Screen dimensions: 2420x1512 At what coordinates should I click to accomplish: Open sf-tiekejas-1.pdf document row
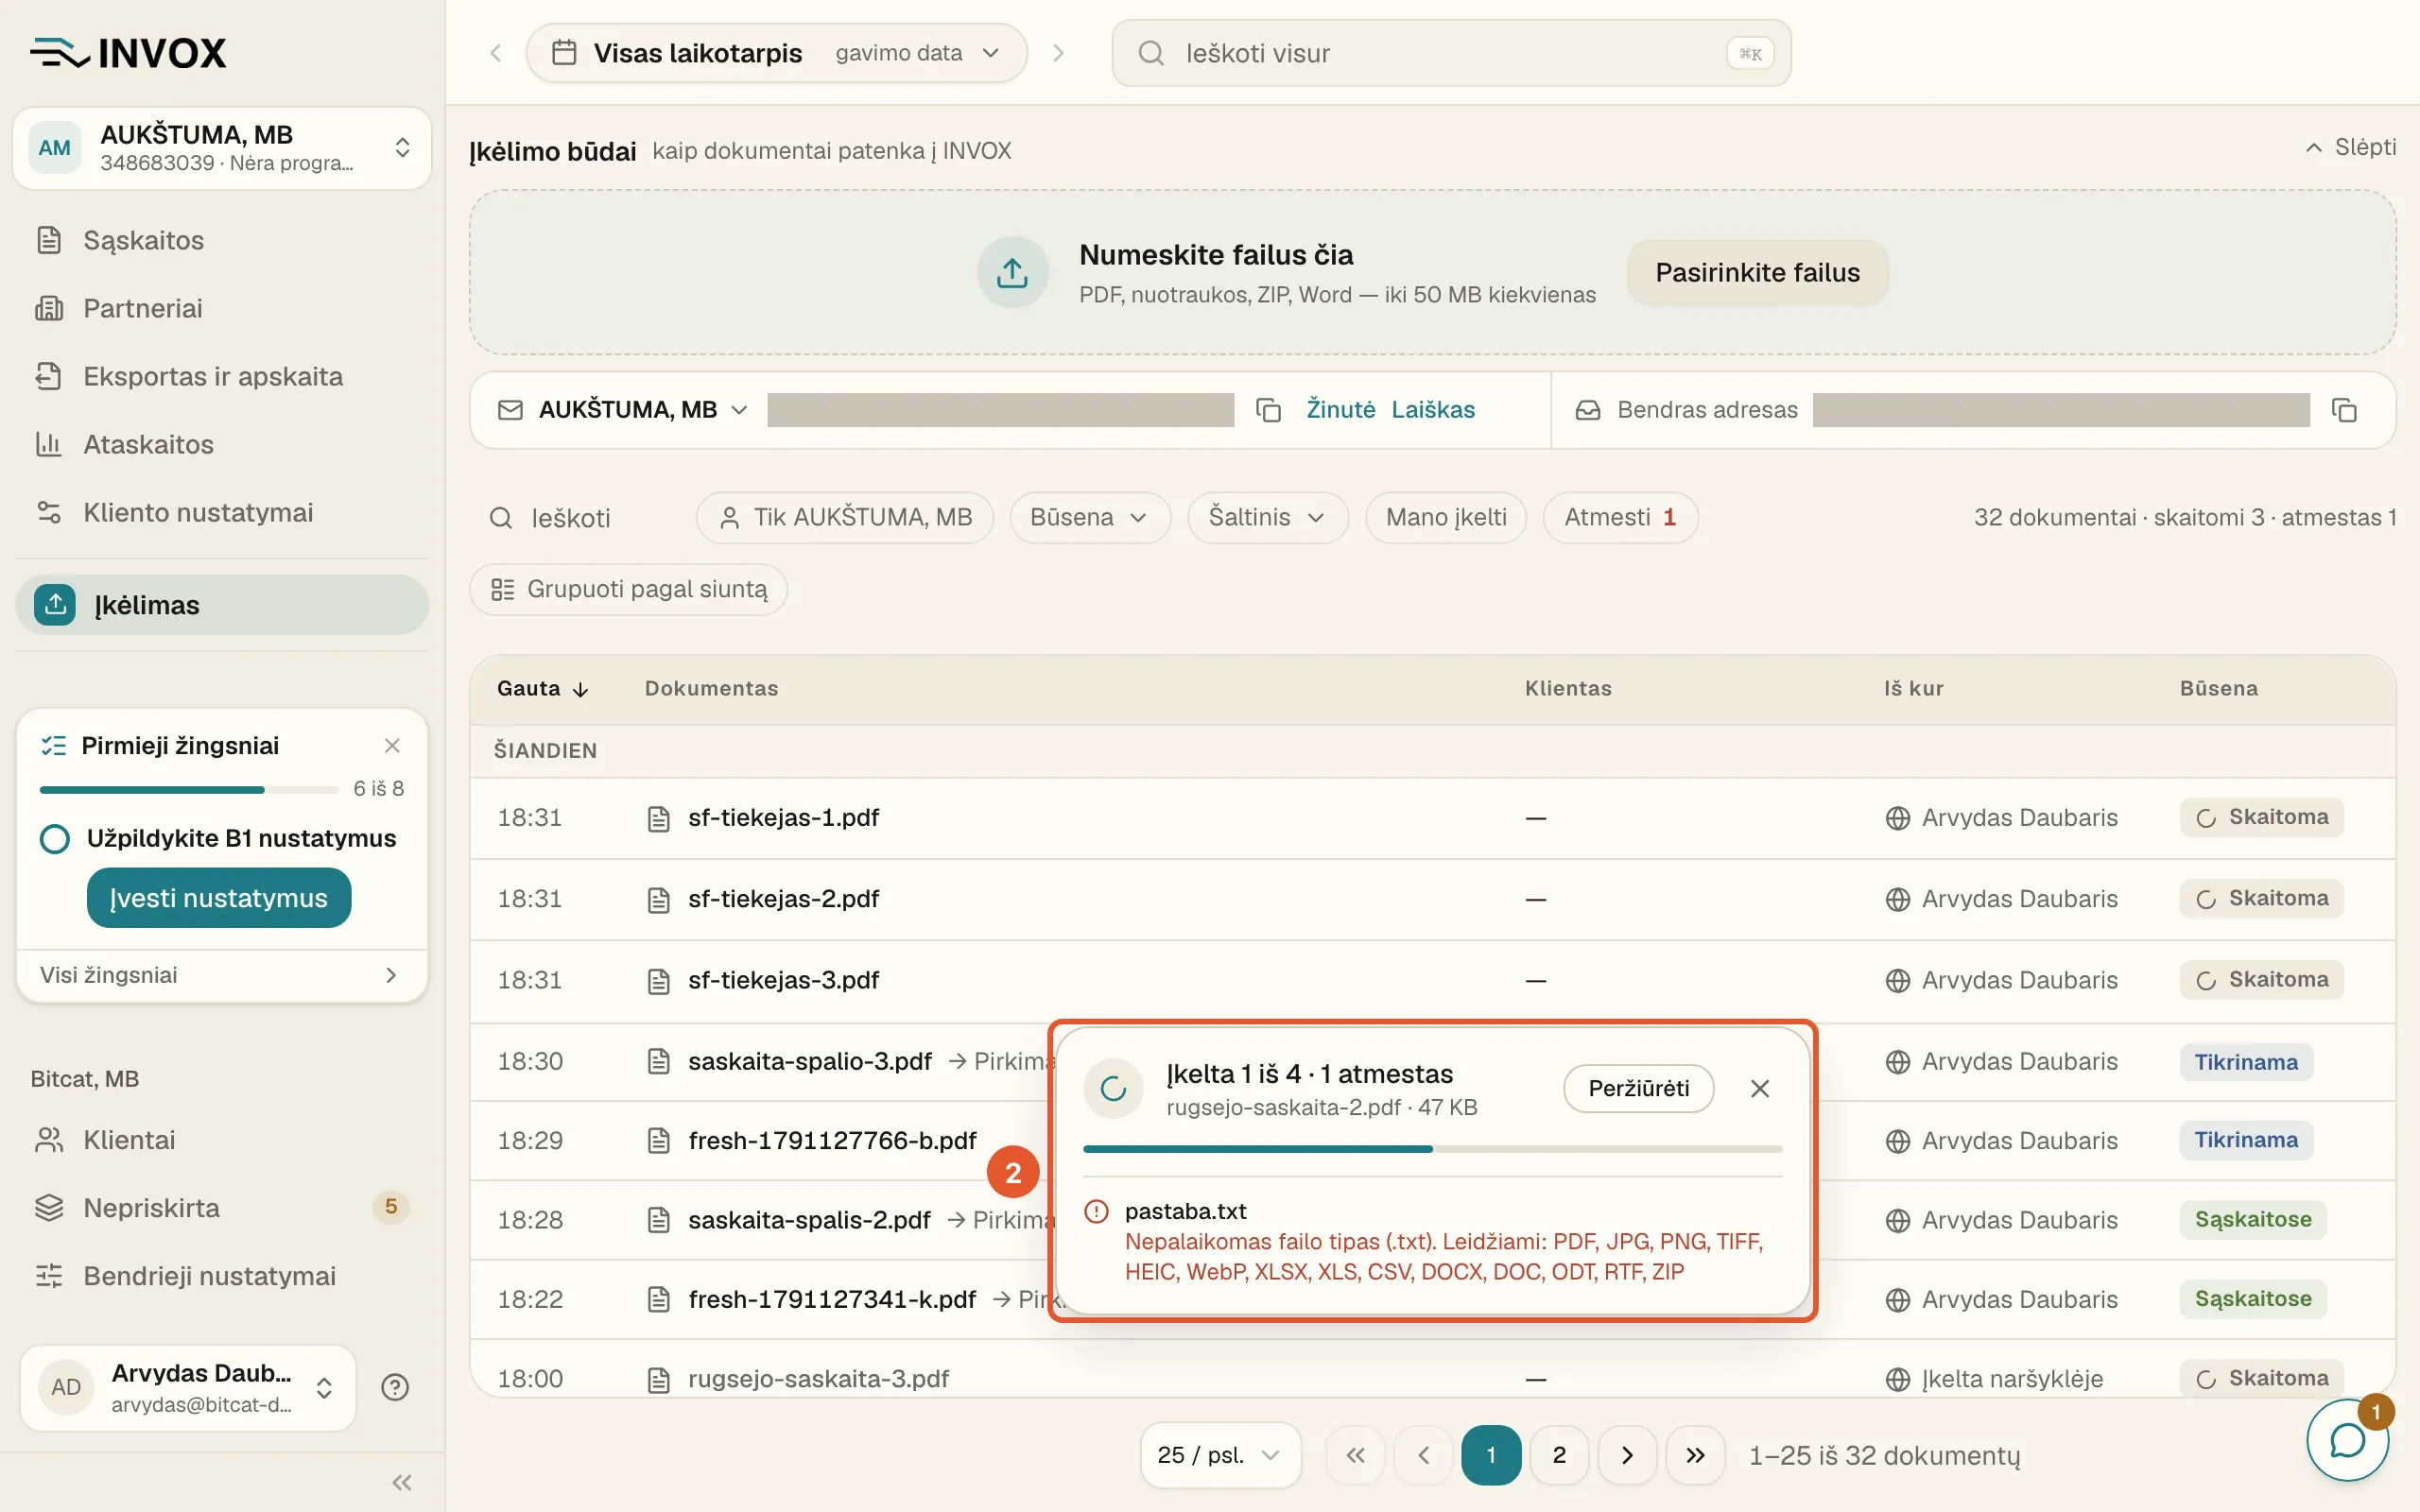point(1432,818)
